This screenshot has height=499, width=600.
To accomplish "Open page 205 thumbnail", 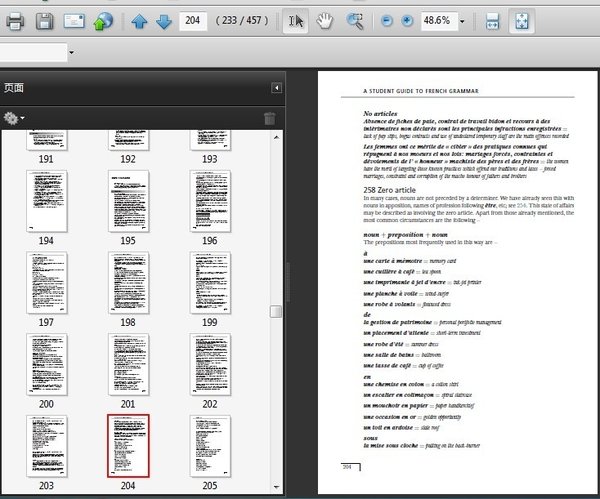I will (x=209, y=445).
